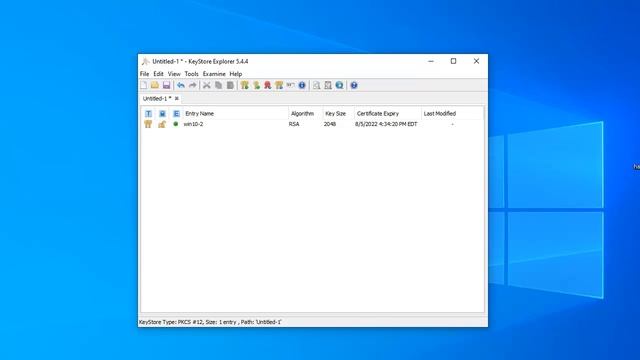Click the Generate Secret Key toolbar icon
The height and width of the screenshot is (360, 640).
(x=256, y=85)
